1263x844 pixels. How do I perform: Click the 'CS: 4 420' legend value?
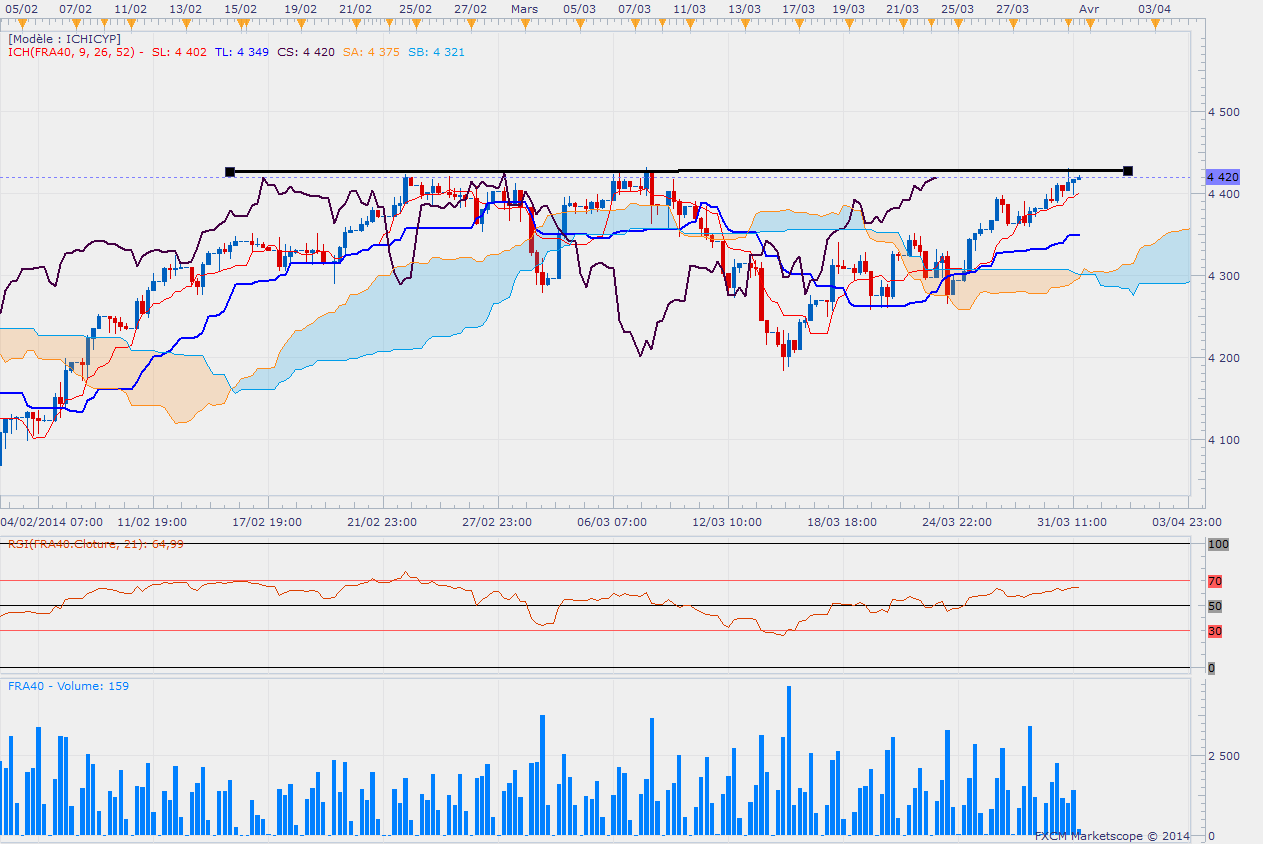point(306,51)
